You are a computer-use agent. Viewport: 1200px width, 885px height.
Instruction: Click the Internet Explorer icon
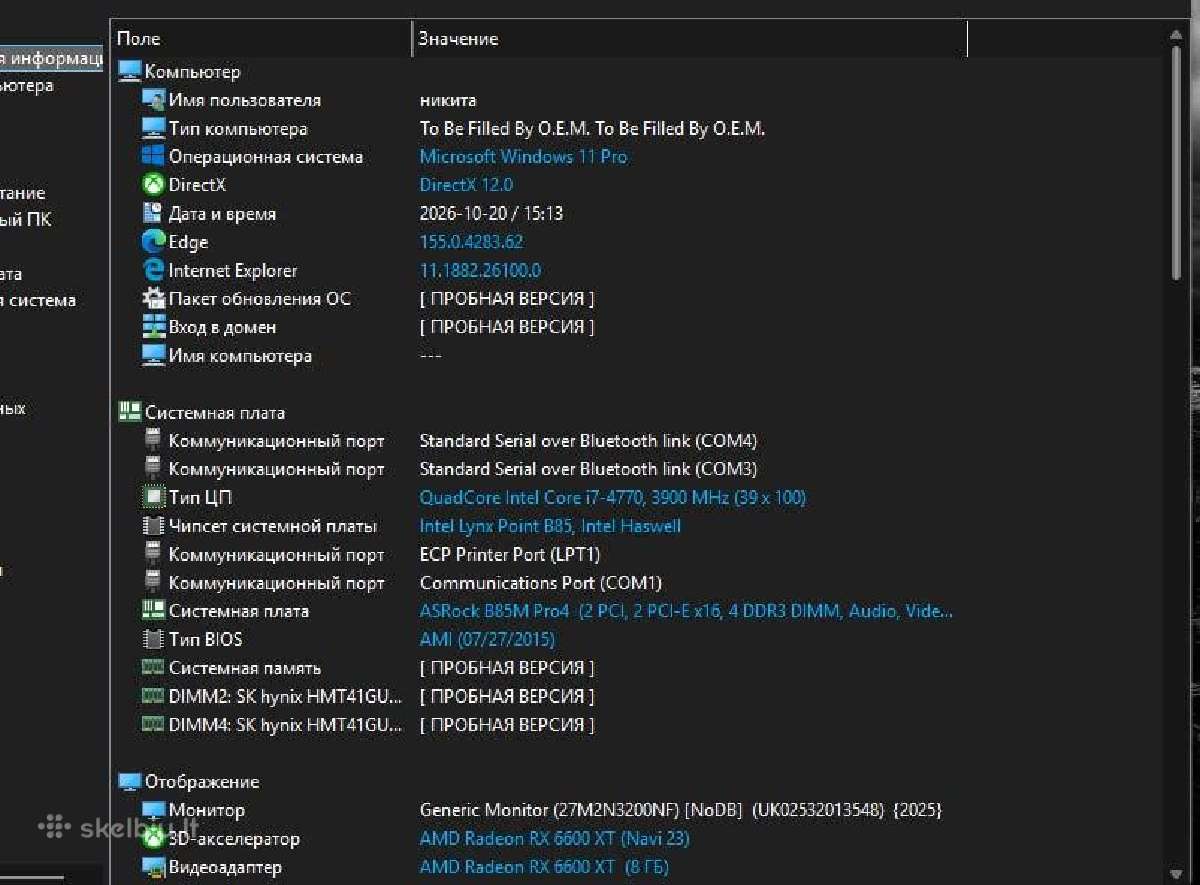153,270
